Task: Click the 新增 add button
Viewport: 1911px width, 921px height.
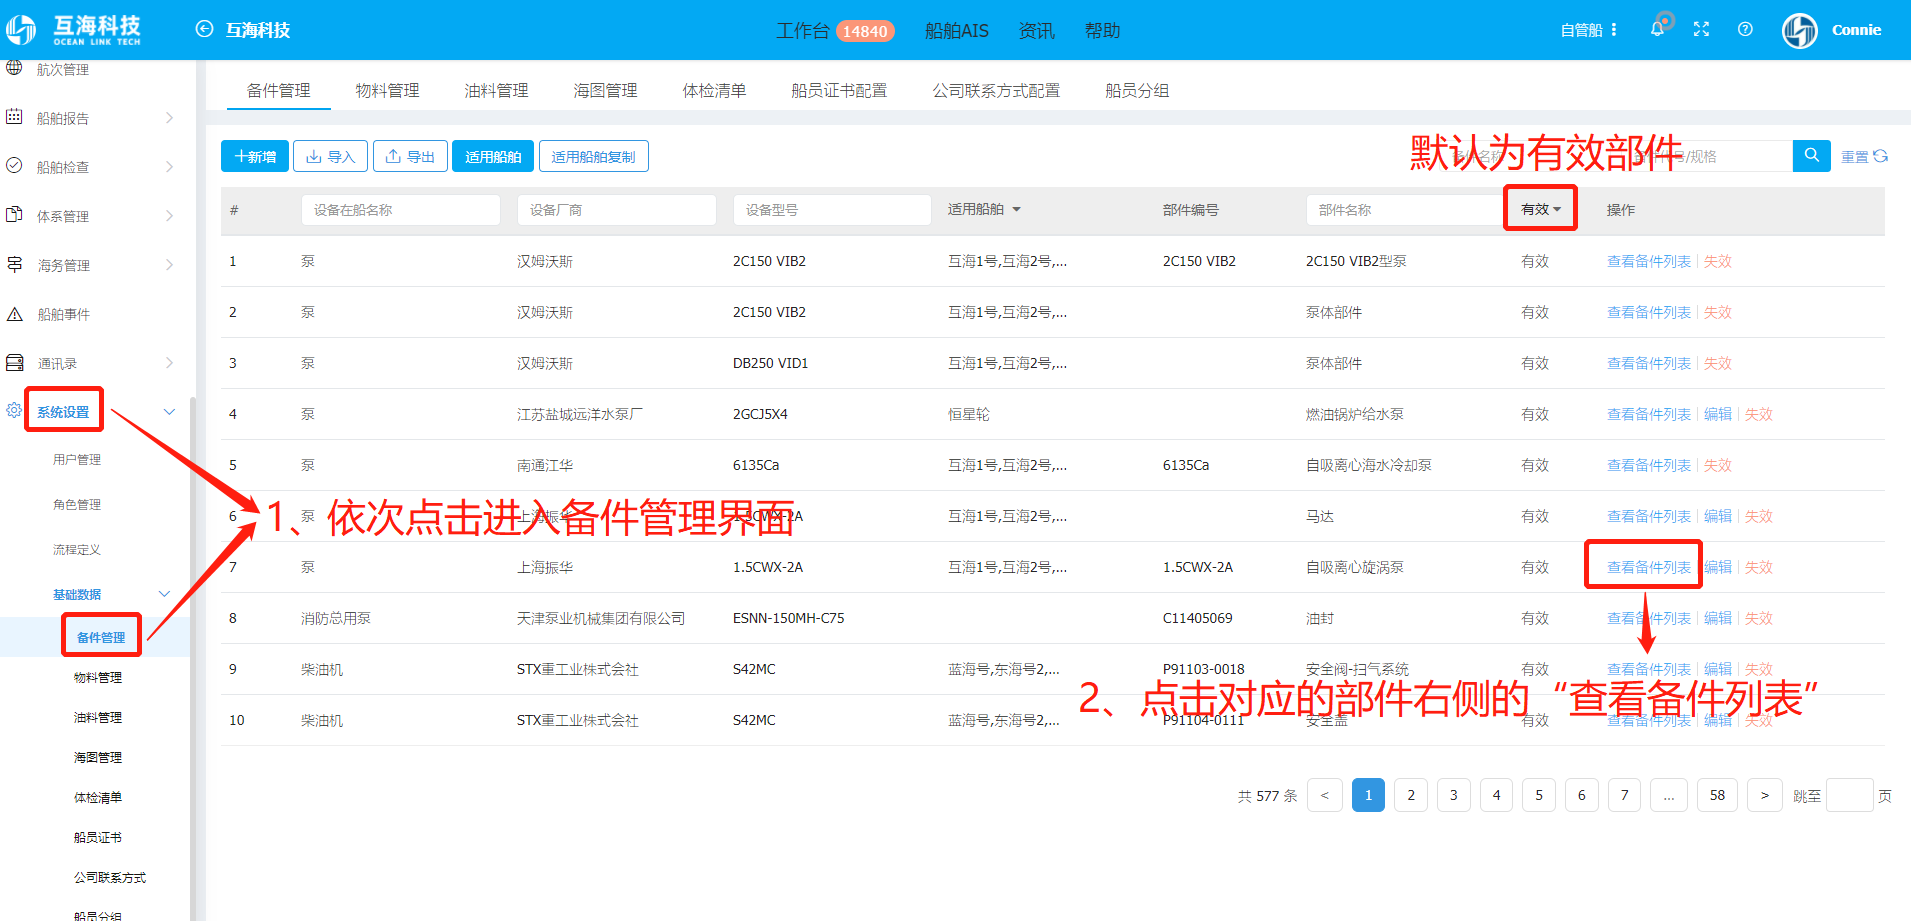Action: click(255, 156)
